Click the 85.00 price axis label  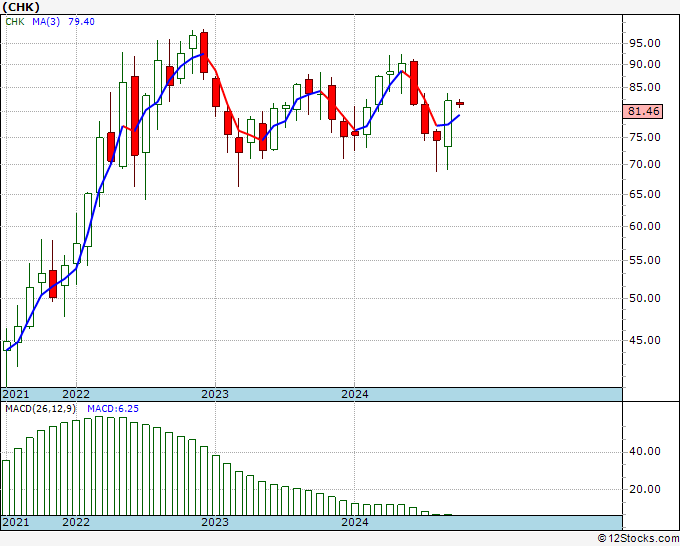(x=644, y=88)
